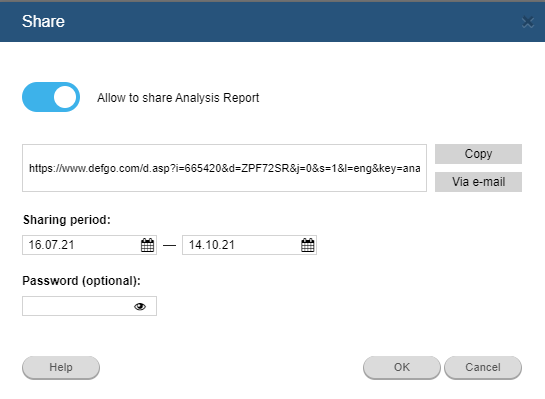Open the Help button
This screenshot has height=399, width=545.
coord(61,367)
